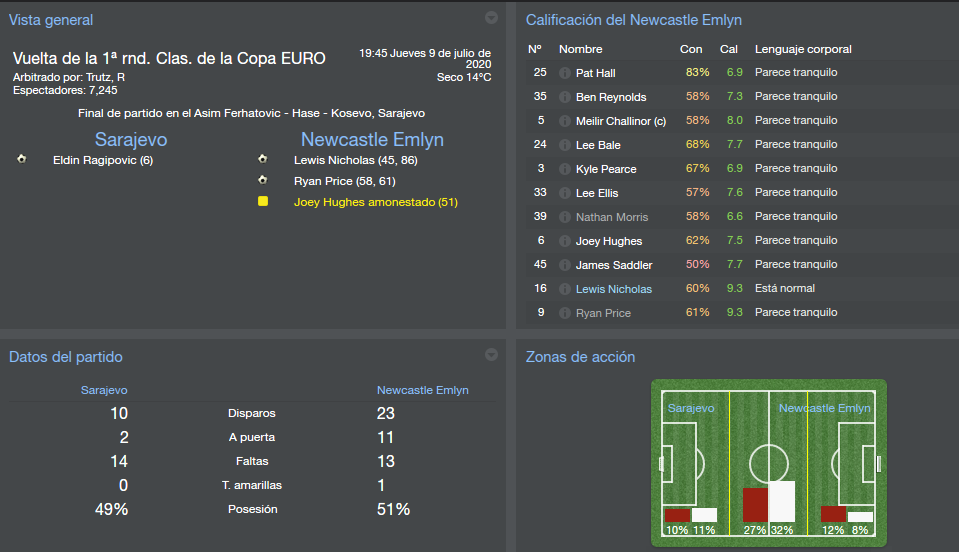Click info icon beside Ben Reynolds
Screen dimensions: 959x552
(x=565, y=97)
